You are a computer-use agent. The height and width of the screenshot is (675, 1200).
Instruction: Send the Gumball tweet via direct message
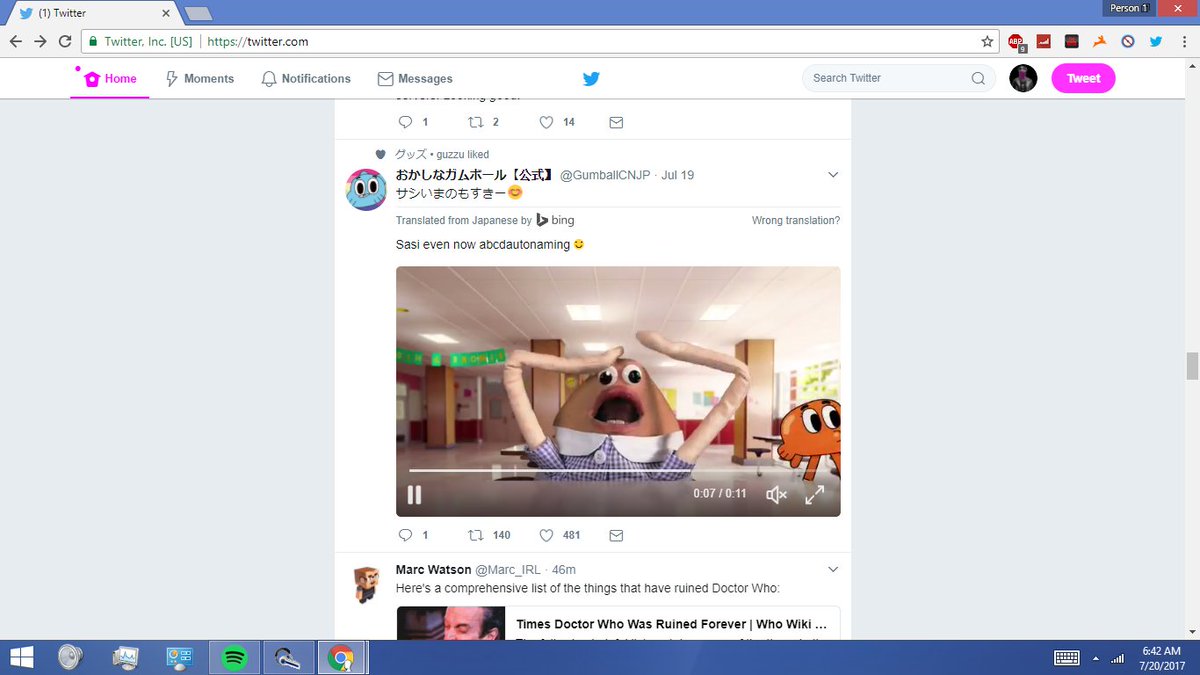tap(616, 535)
